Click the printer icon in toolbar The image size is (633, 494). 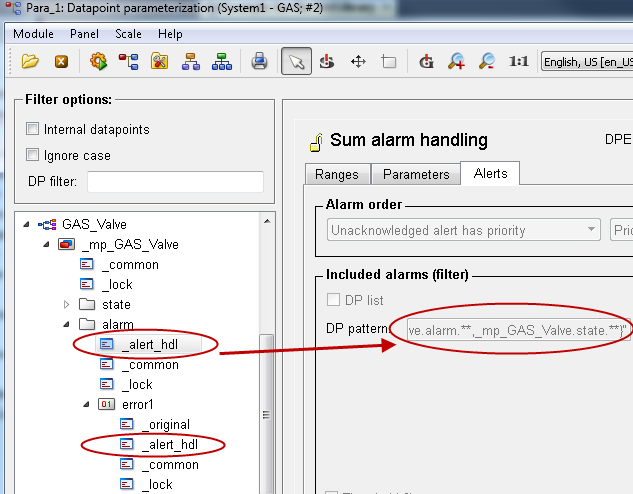[259, 61]
